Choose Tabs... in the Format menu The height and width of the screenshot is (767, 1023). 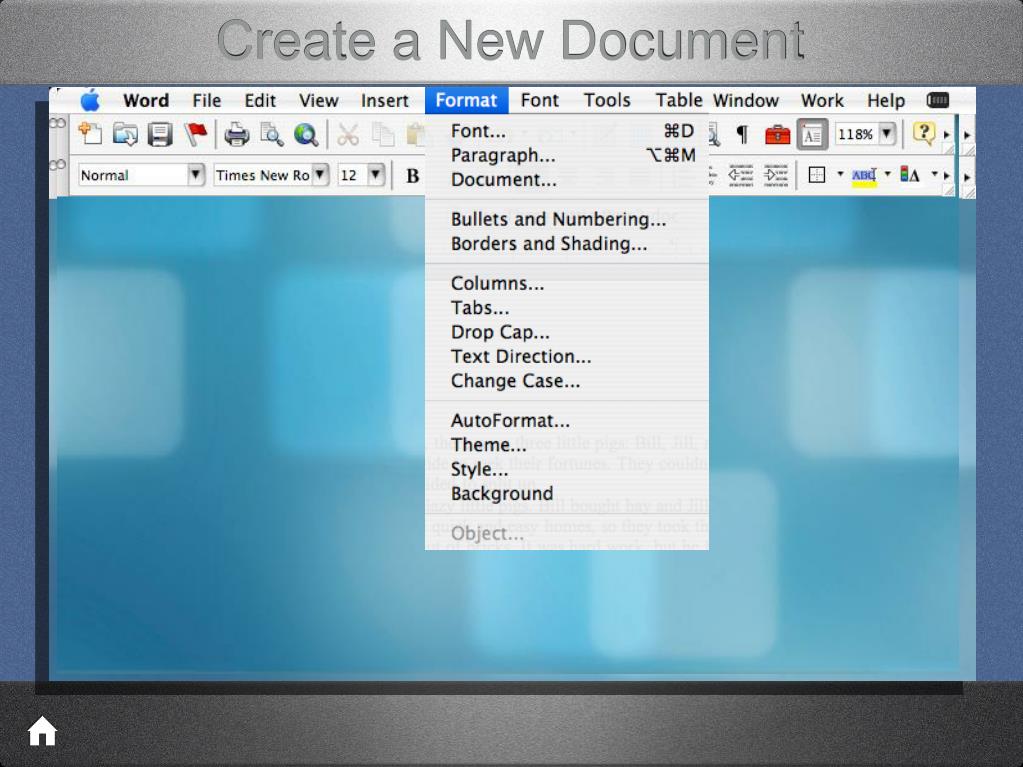pos(567,308)
